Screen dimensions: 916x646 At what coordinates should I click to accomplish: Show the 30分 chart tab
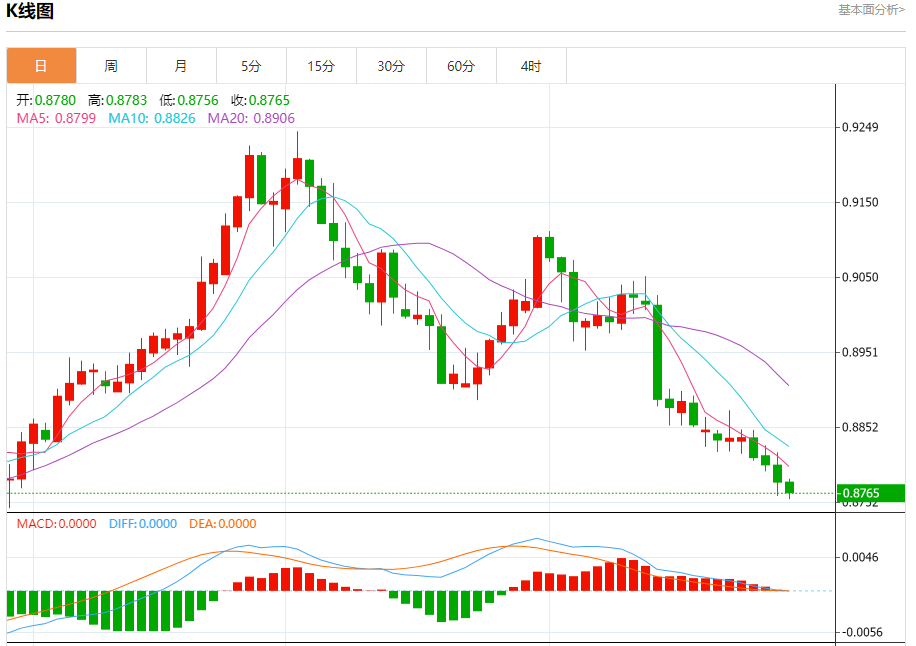(x=391, y=66)
